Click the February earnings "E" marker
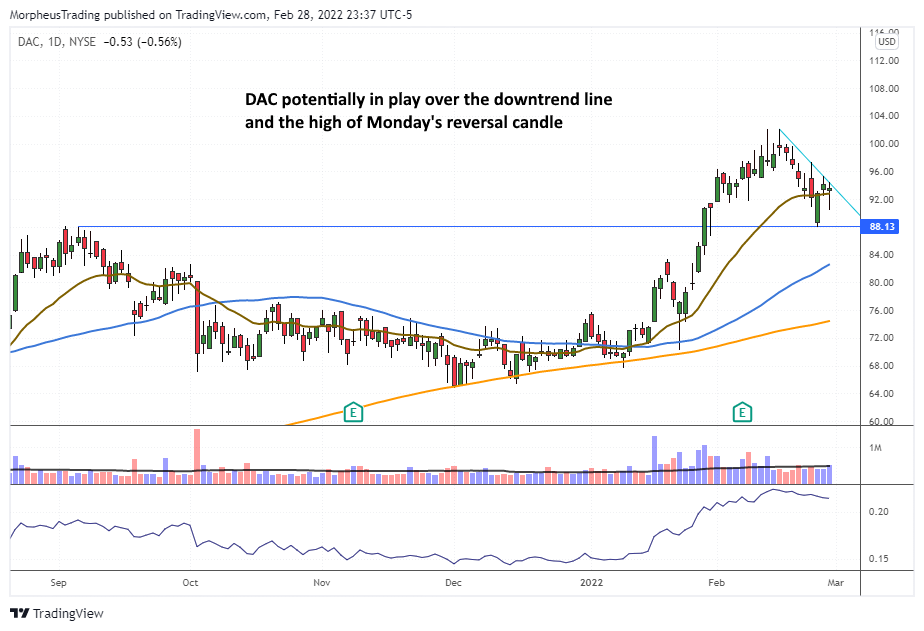 pos(742,412)
